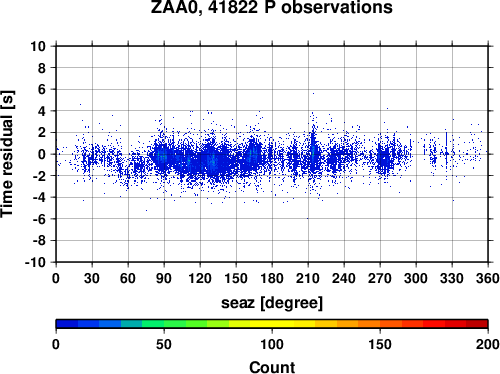Click the Time residual [s] axis label
This screenshot has height=374, width=500.
[7, 154]
